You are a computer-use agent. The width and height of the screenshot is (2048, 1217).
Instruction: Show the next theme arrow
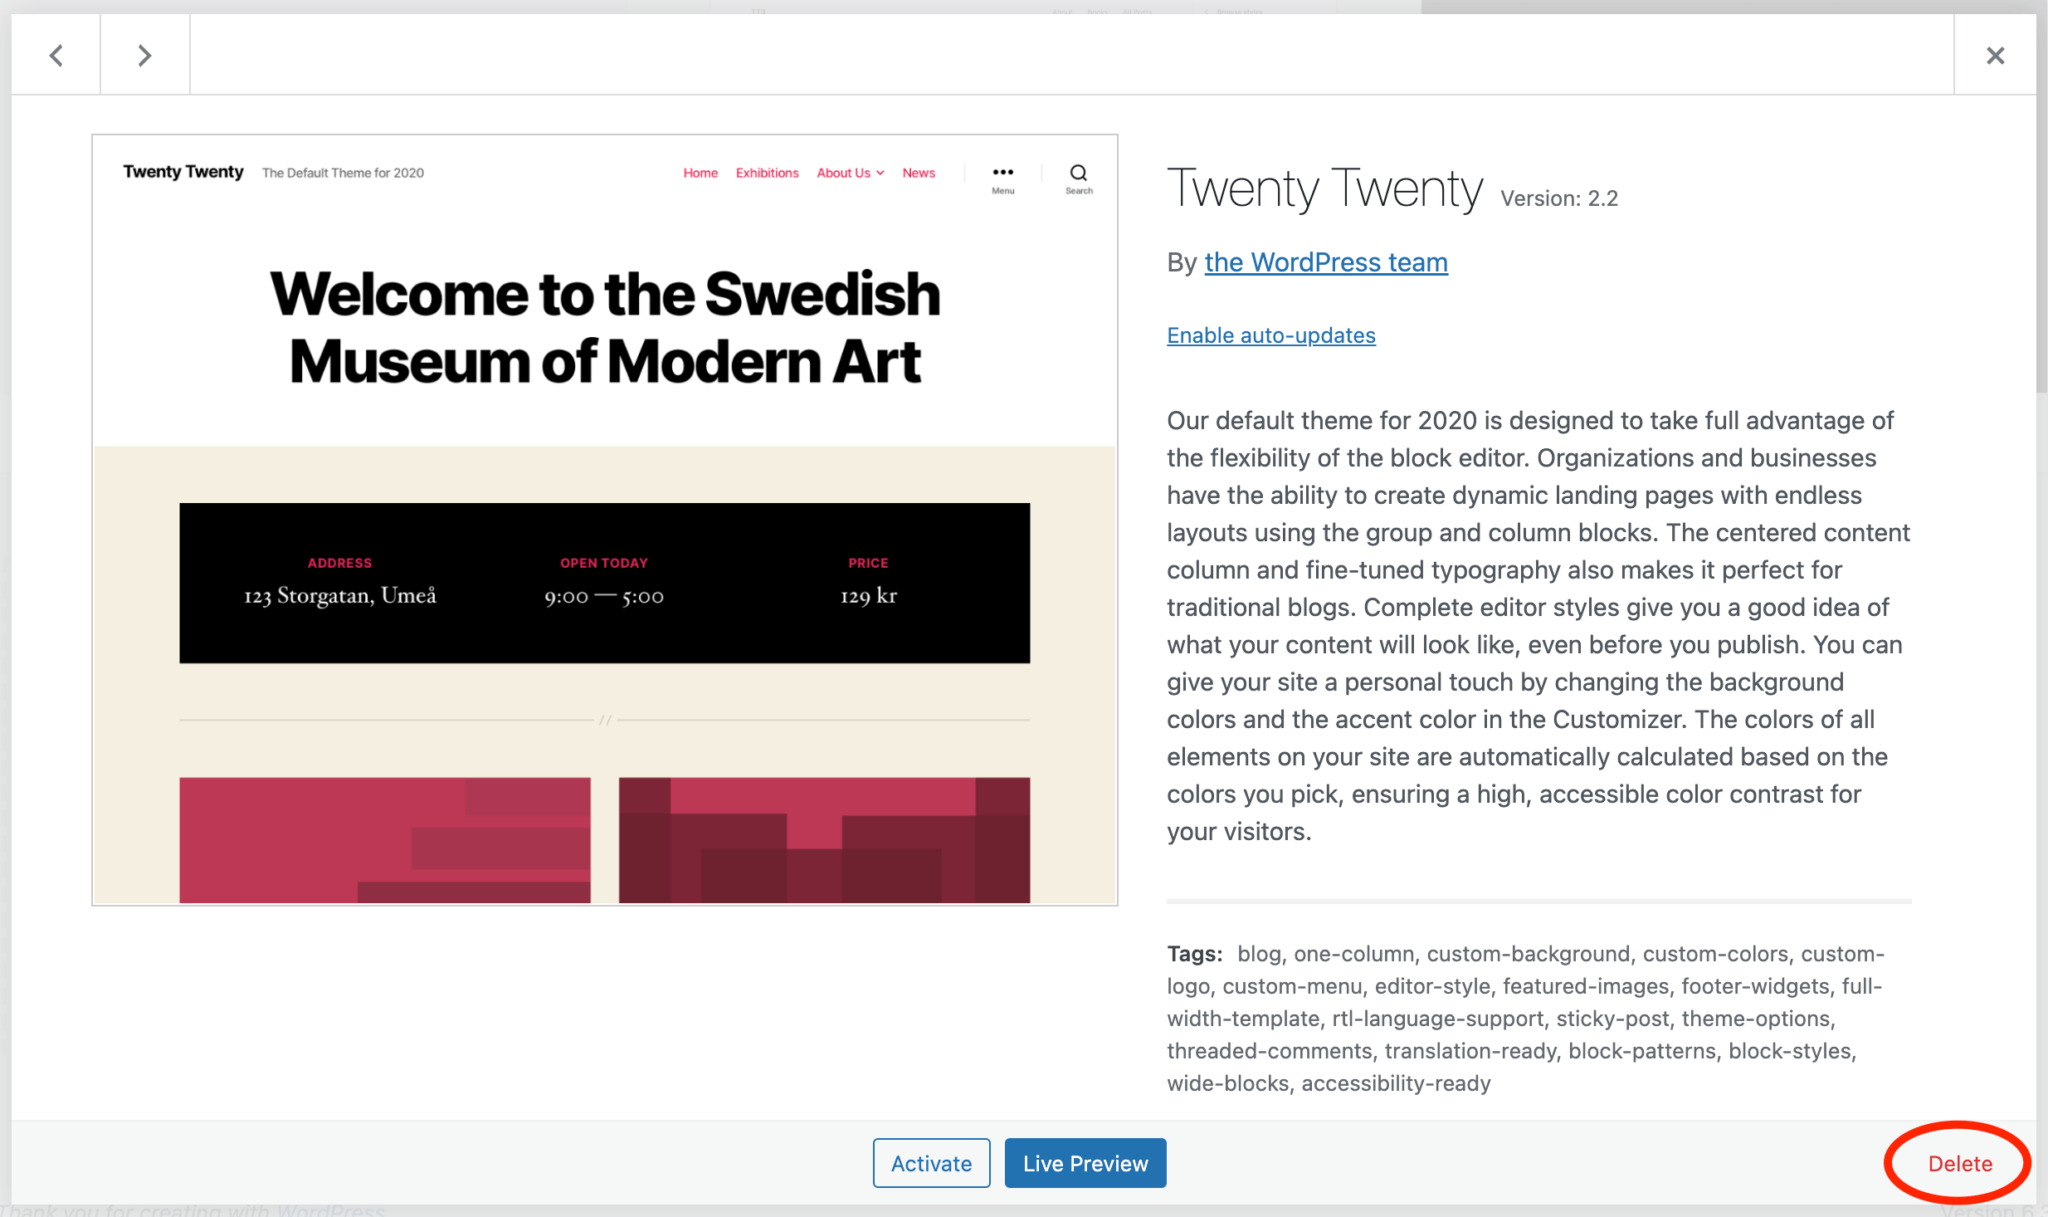[145, 55]
